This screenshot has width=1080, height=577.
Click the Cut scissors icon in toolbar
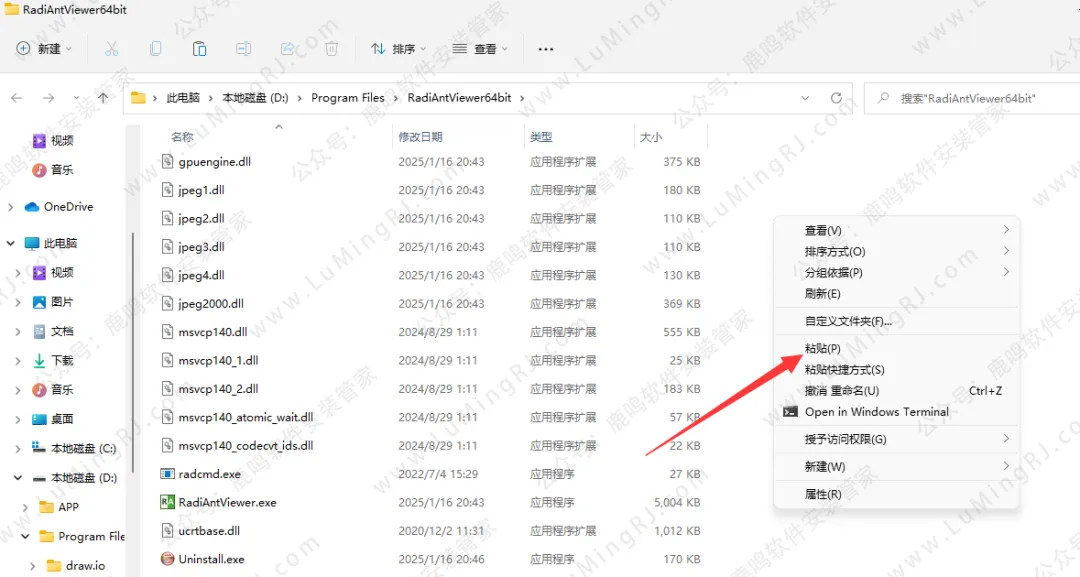click(111, 49)
